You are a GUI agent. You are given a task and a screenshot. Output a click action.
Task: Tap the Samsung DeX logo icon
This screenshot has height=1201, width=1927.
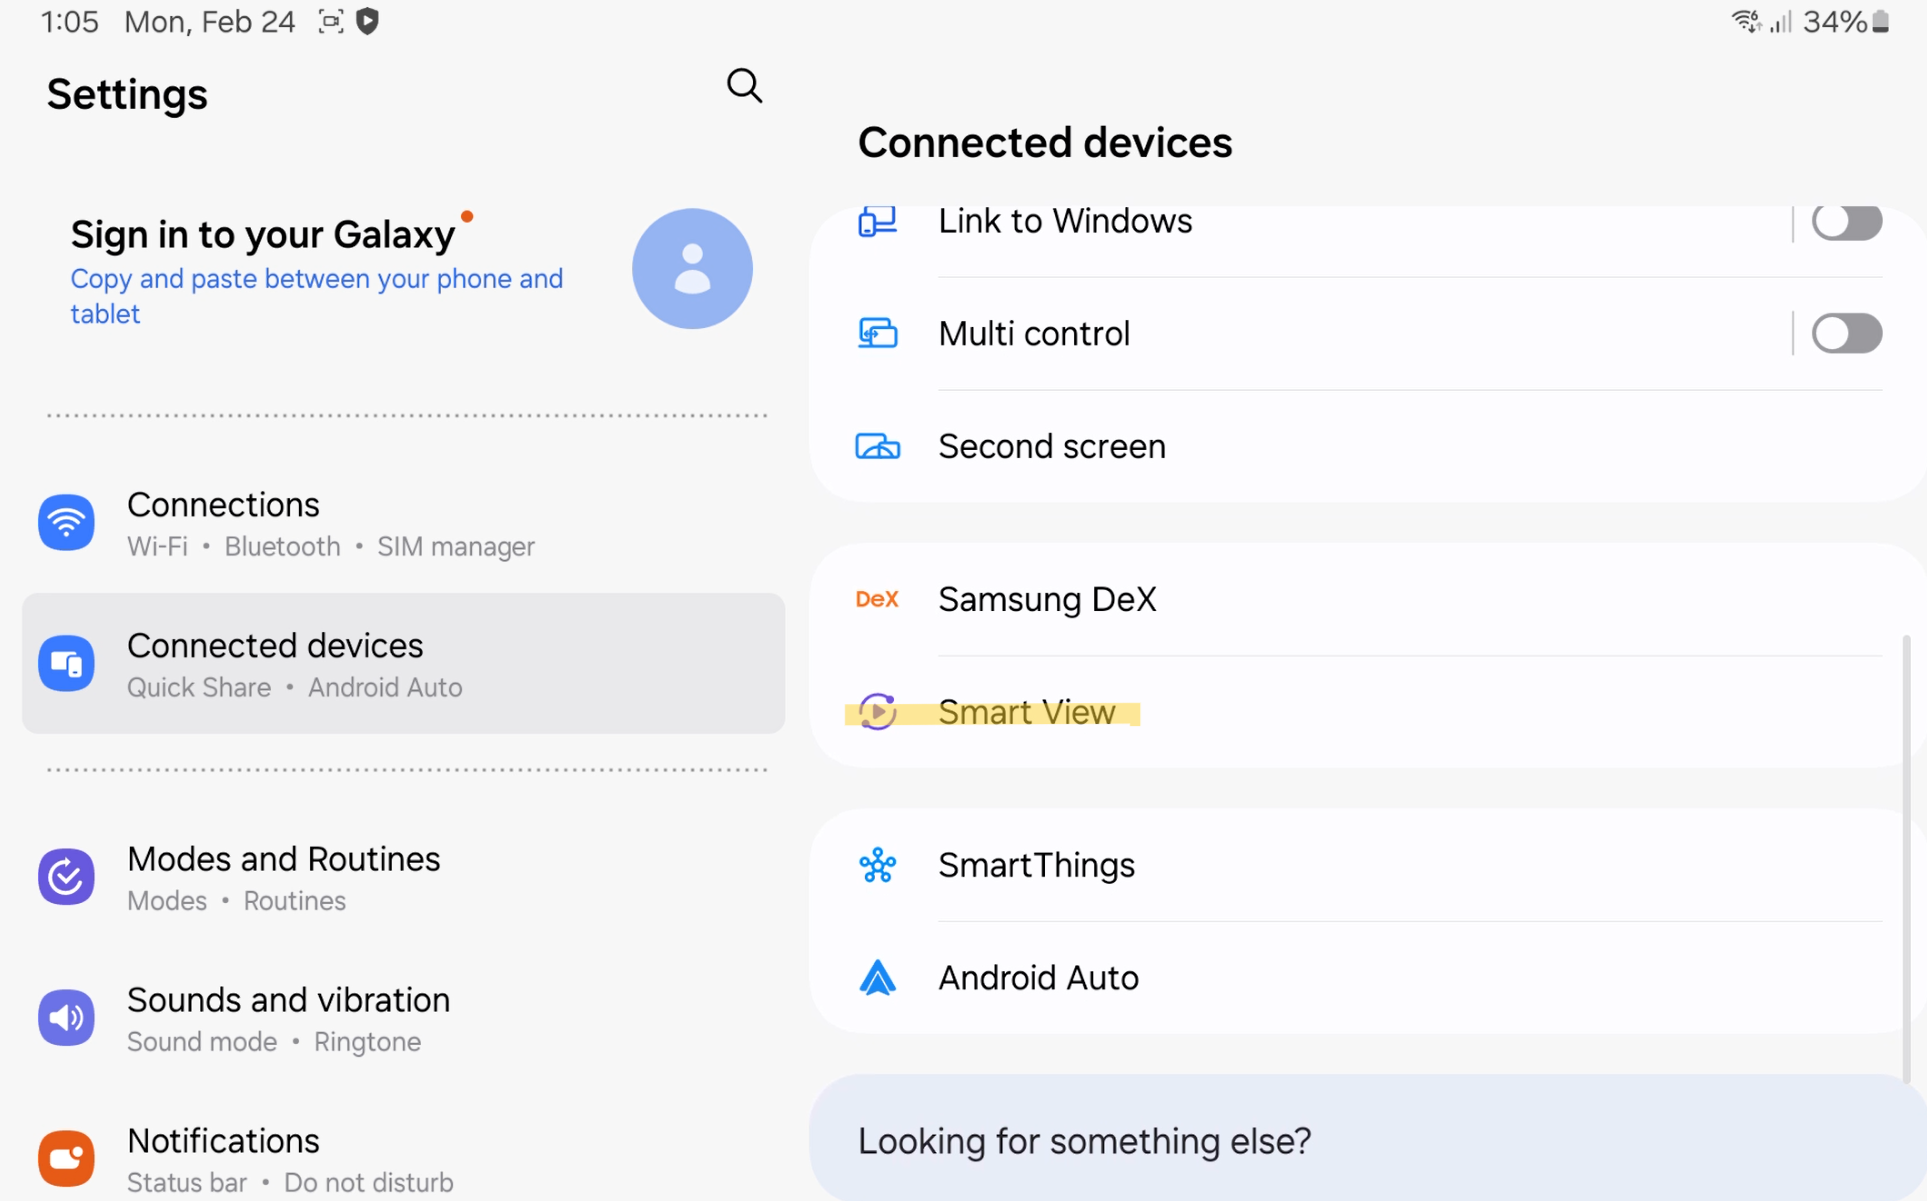[x=877, y=599]
